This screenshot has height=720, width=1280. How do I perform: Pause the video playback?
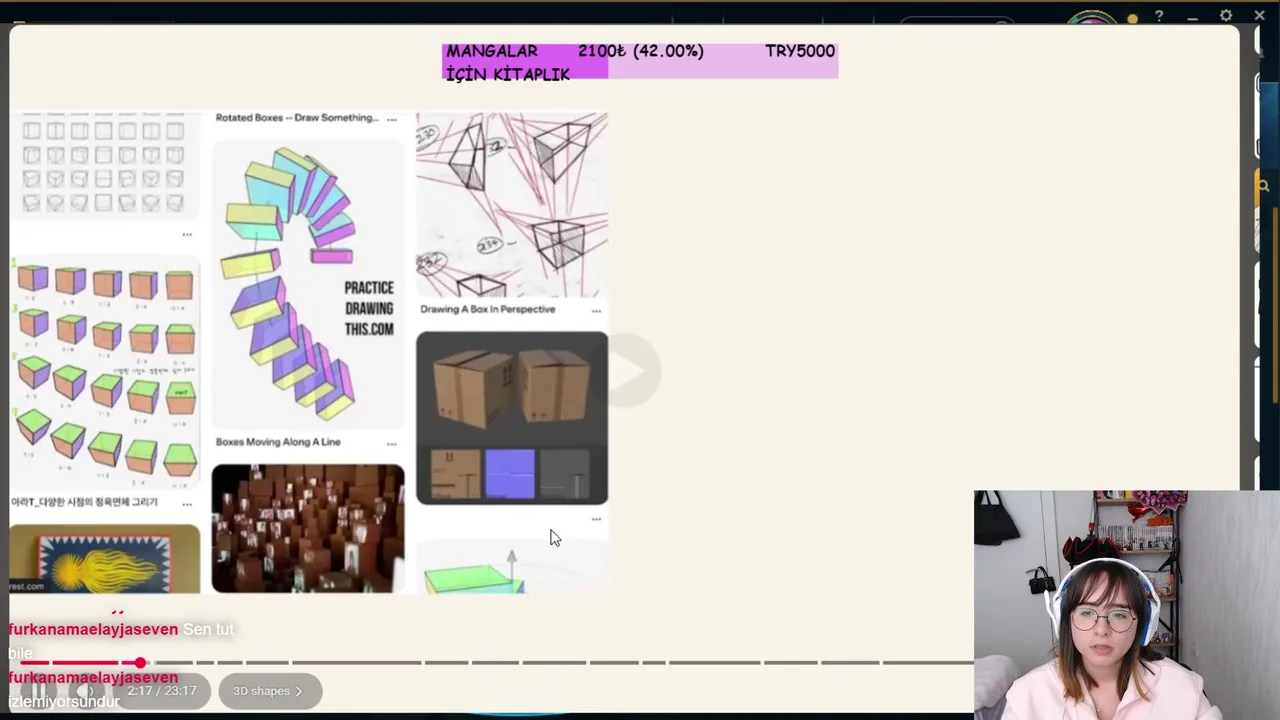coord(38,691)
